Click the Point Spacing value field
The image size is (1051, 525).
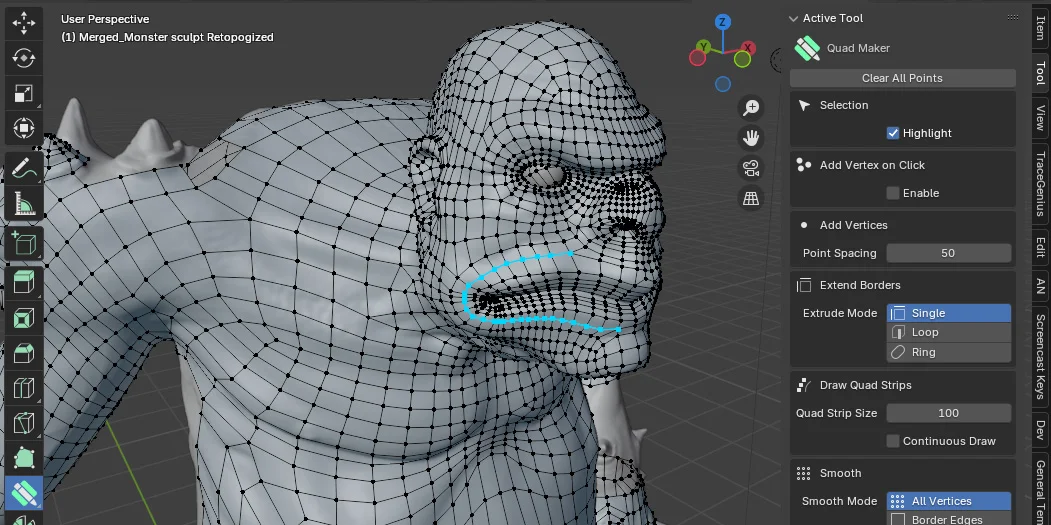pos(948,253)
